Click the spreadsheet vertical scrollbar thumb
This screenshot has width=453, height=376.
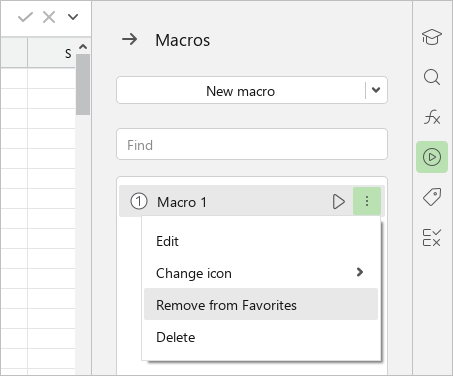83,84
